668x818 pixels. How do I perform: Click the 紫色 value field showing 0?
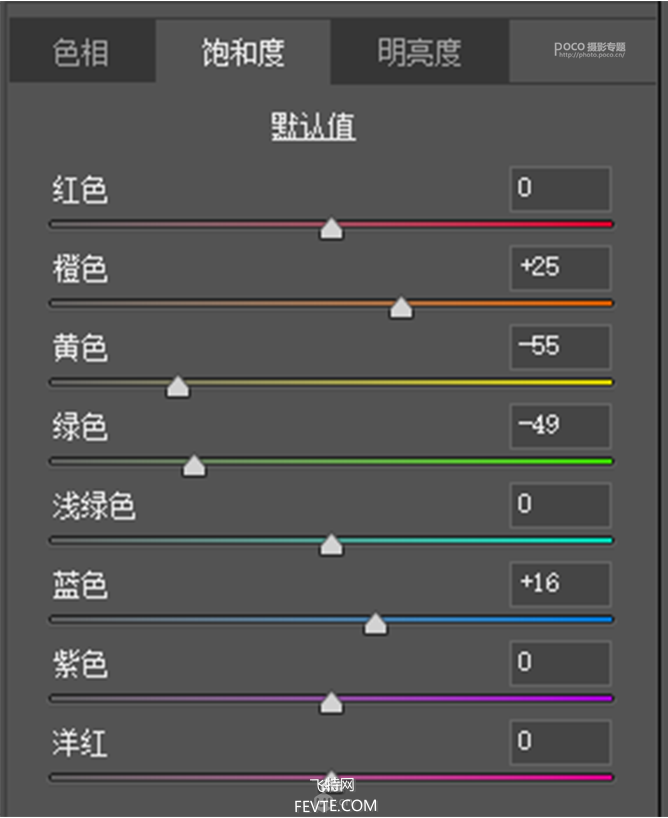coord(559,663)
